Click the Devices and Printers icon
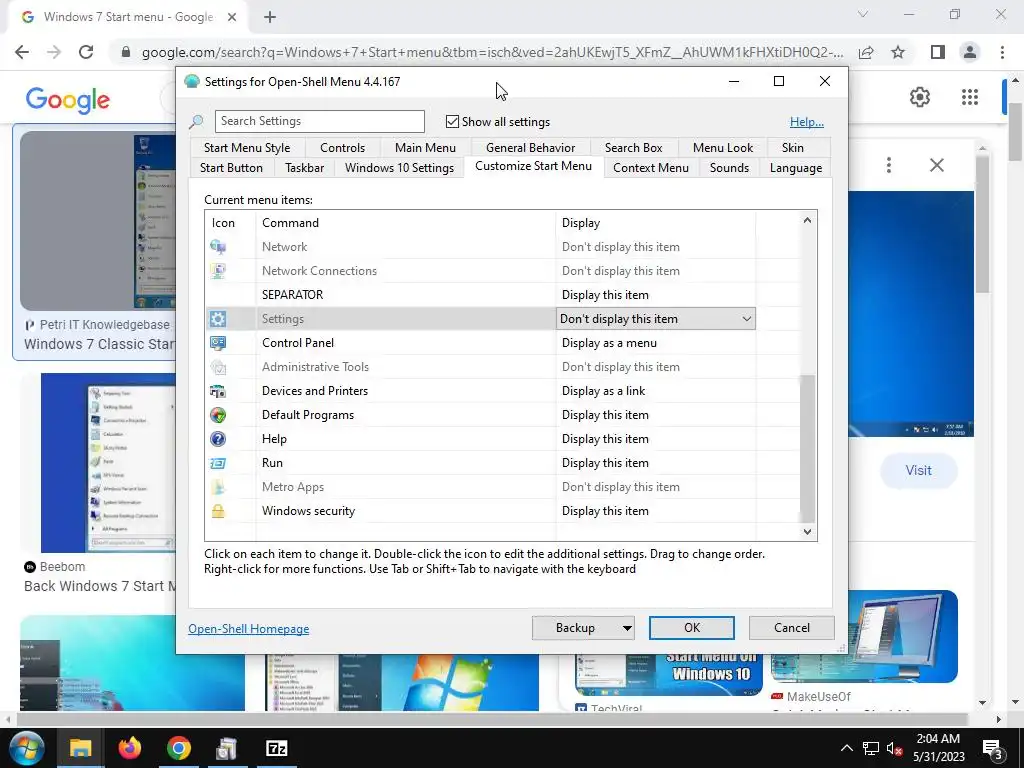1024x768 pixels. click(218, 391)
